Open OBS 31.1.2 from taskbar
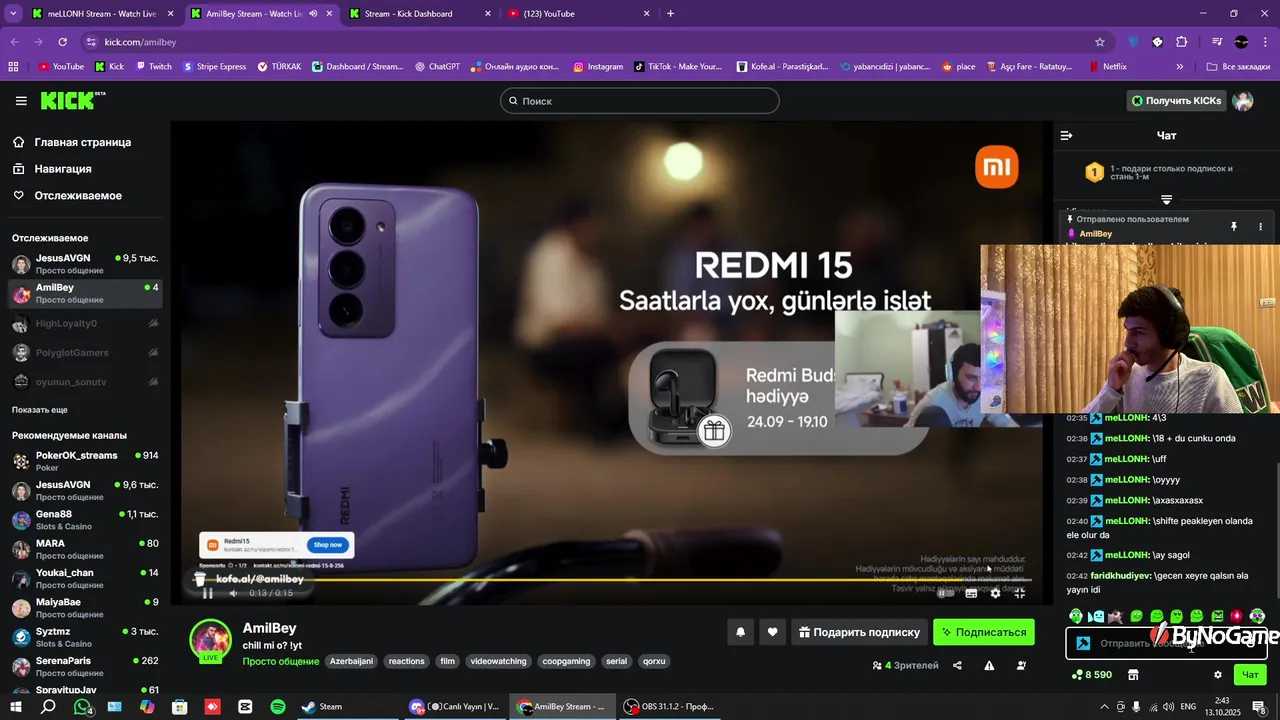Viewport: 1280px width, 720px height. click(x=669, y=706)
